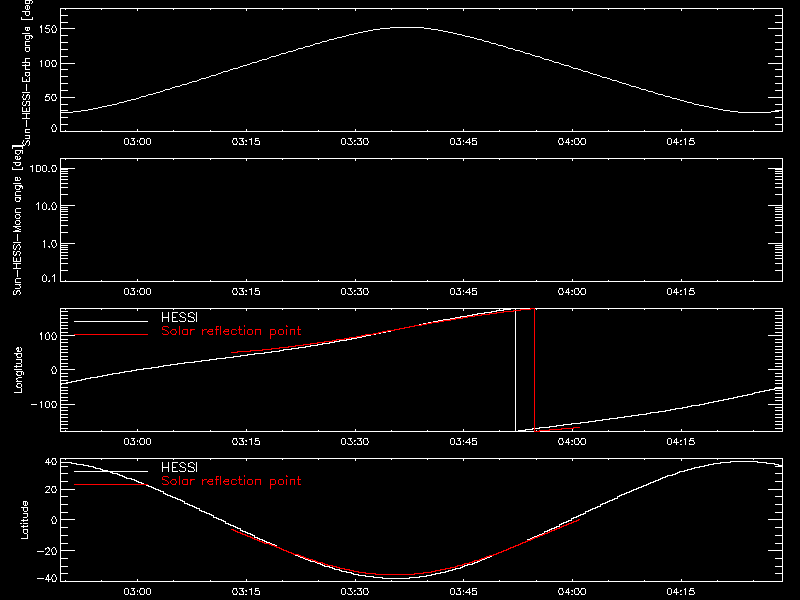This screenshot has width=800, height=600.
Task: Click 03:00 label under Moon angle plot
Action: [137, 292]
